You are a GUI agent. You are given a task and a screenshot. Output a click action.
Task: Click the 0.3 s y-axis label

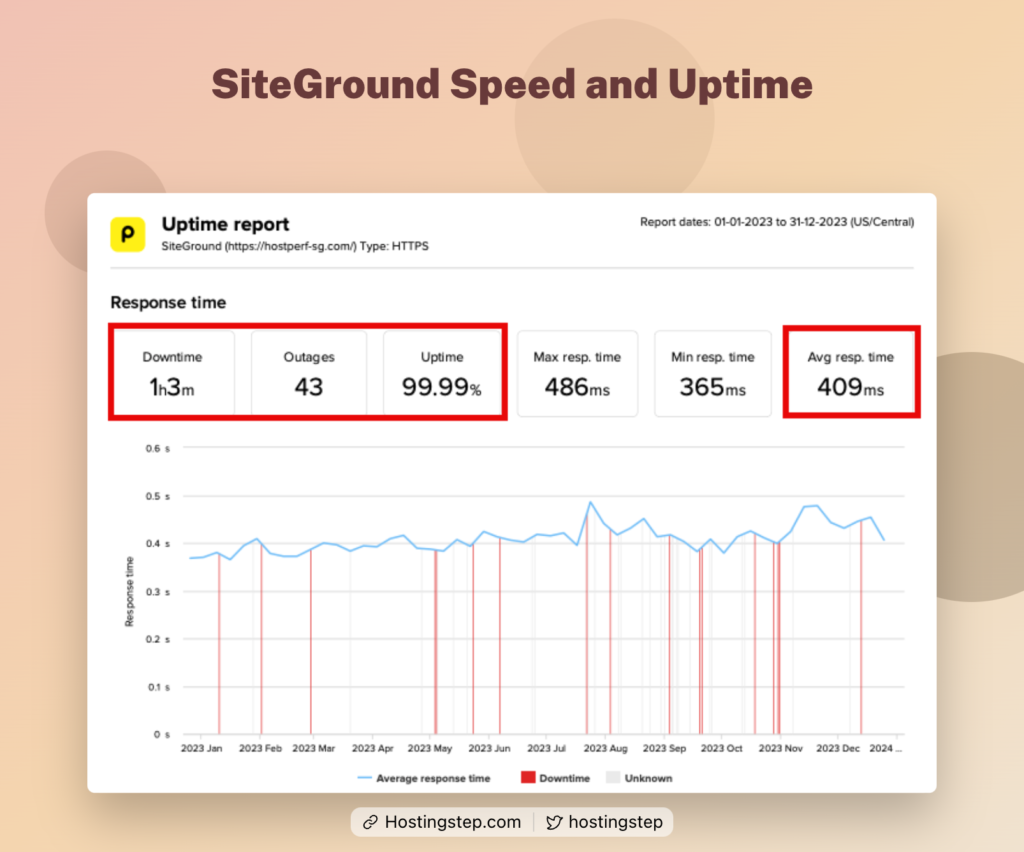pyautogui.click(x=157, y=592)
